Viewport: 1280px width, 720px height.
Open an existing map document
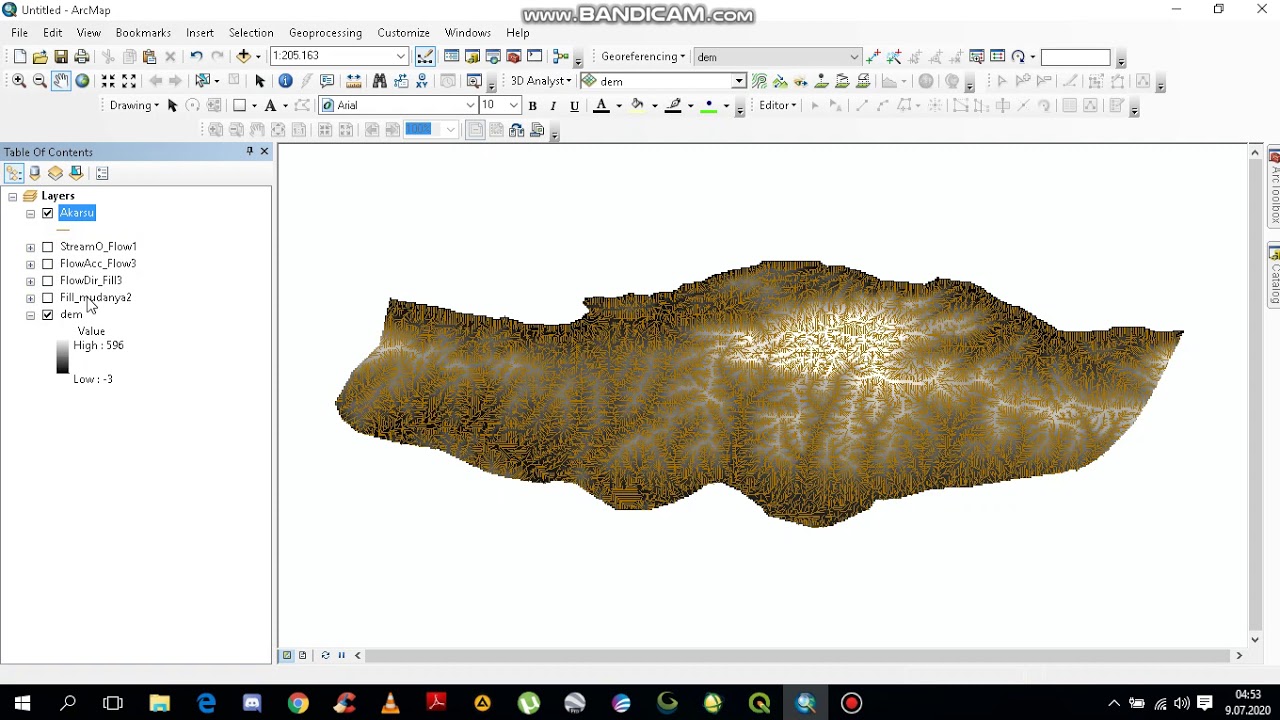click(40, 57)
